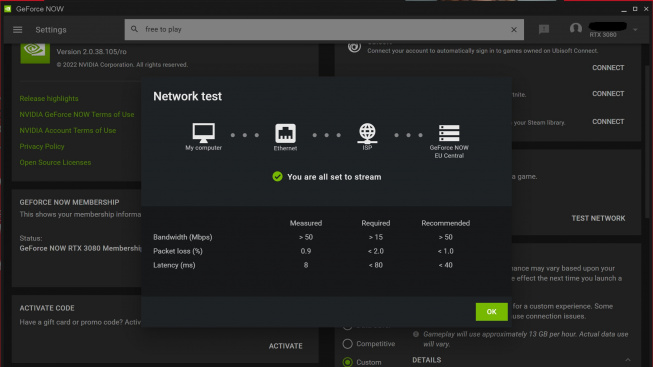Open NVIDIA Account Terms of Use
This screenshot has height=367, width=653.
coord(67,130)
